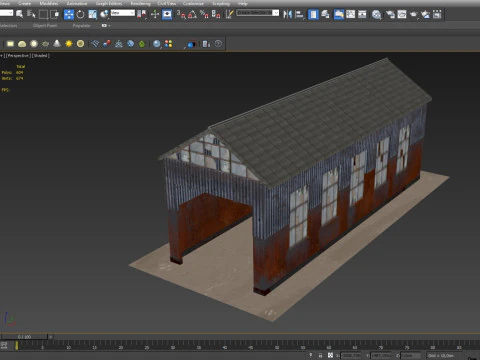Toggle the Percent Snap button
The width and height of the screenshot is (480, 360).
(x=204, y=14)
